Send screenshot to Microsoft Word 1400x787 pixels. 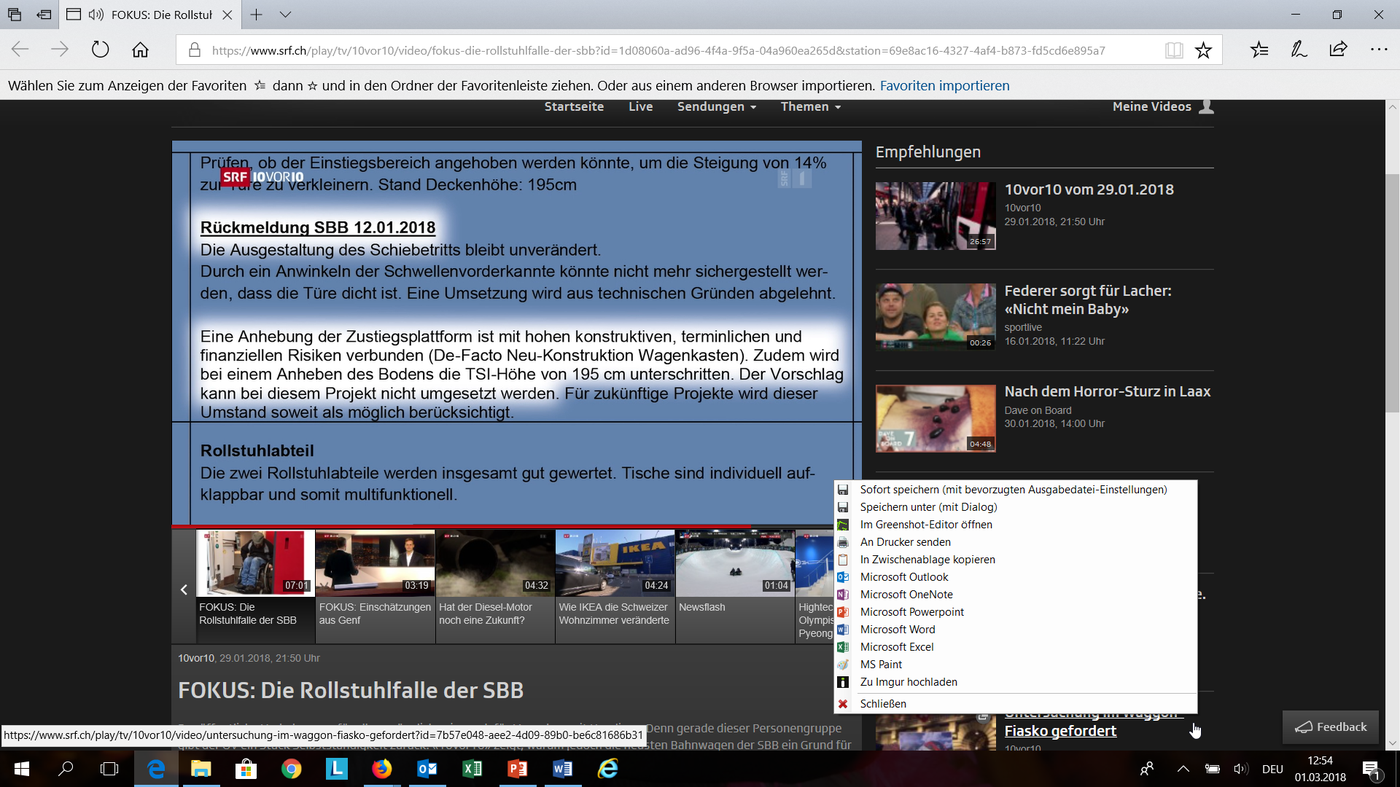tap(1015, 630)
